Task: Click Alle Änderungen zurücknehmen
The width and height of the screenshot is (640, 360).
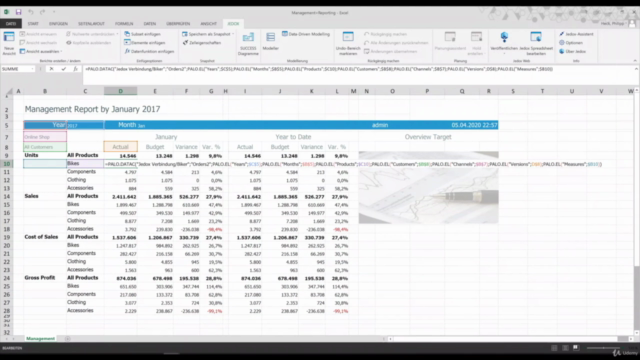Action: (x=396, y=42)
